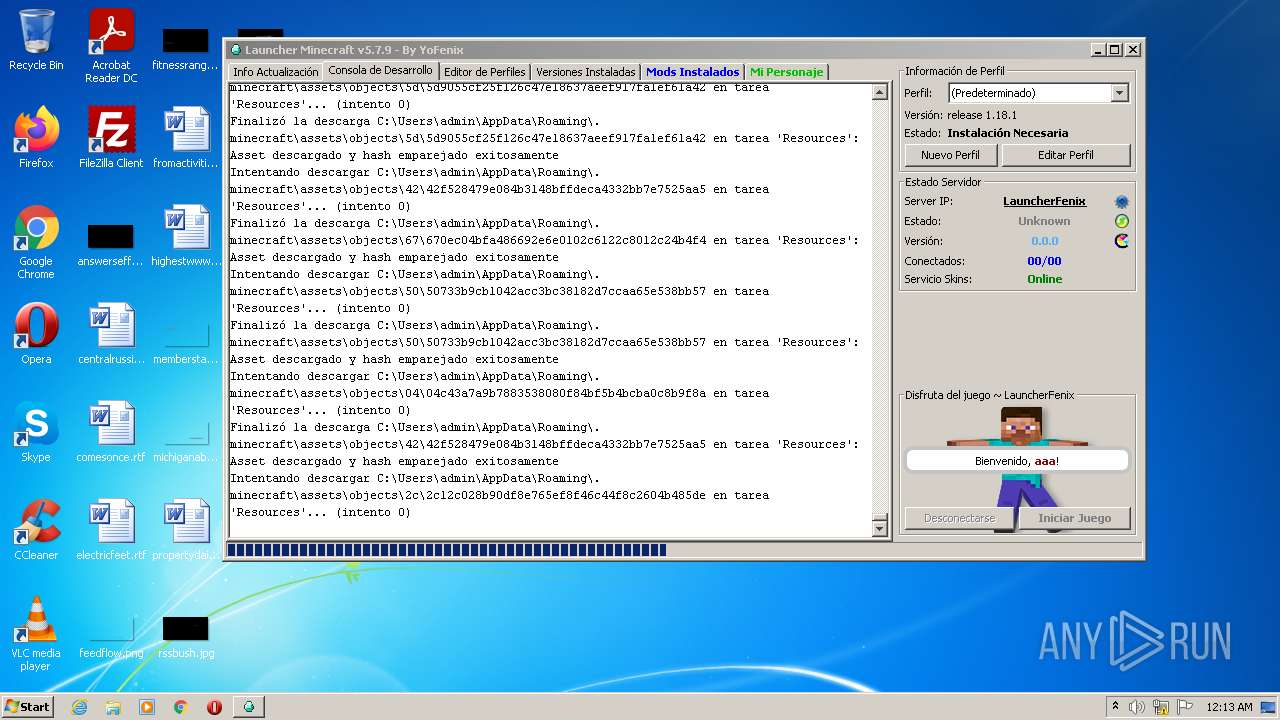Click the blue server IP status icon
The image size is (1280, 720).
[x=1122, y=202]
